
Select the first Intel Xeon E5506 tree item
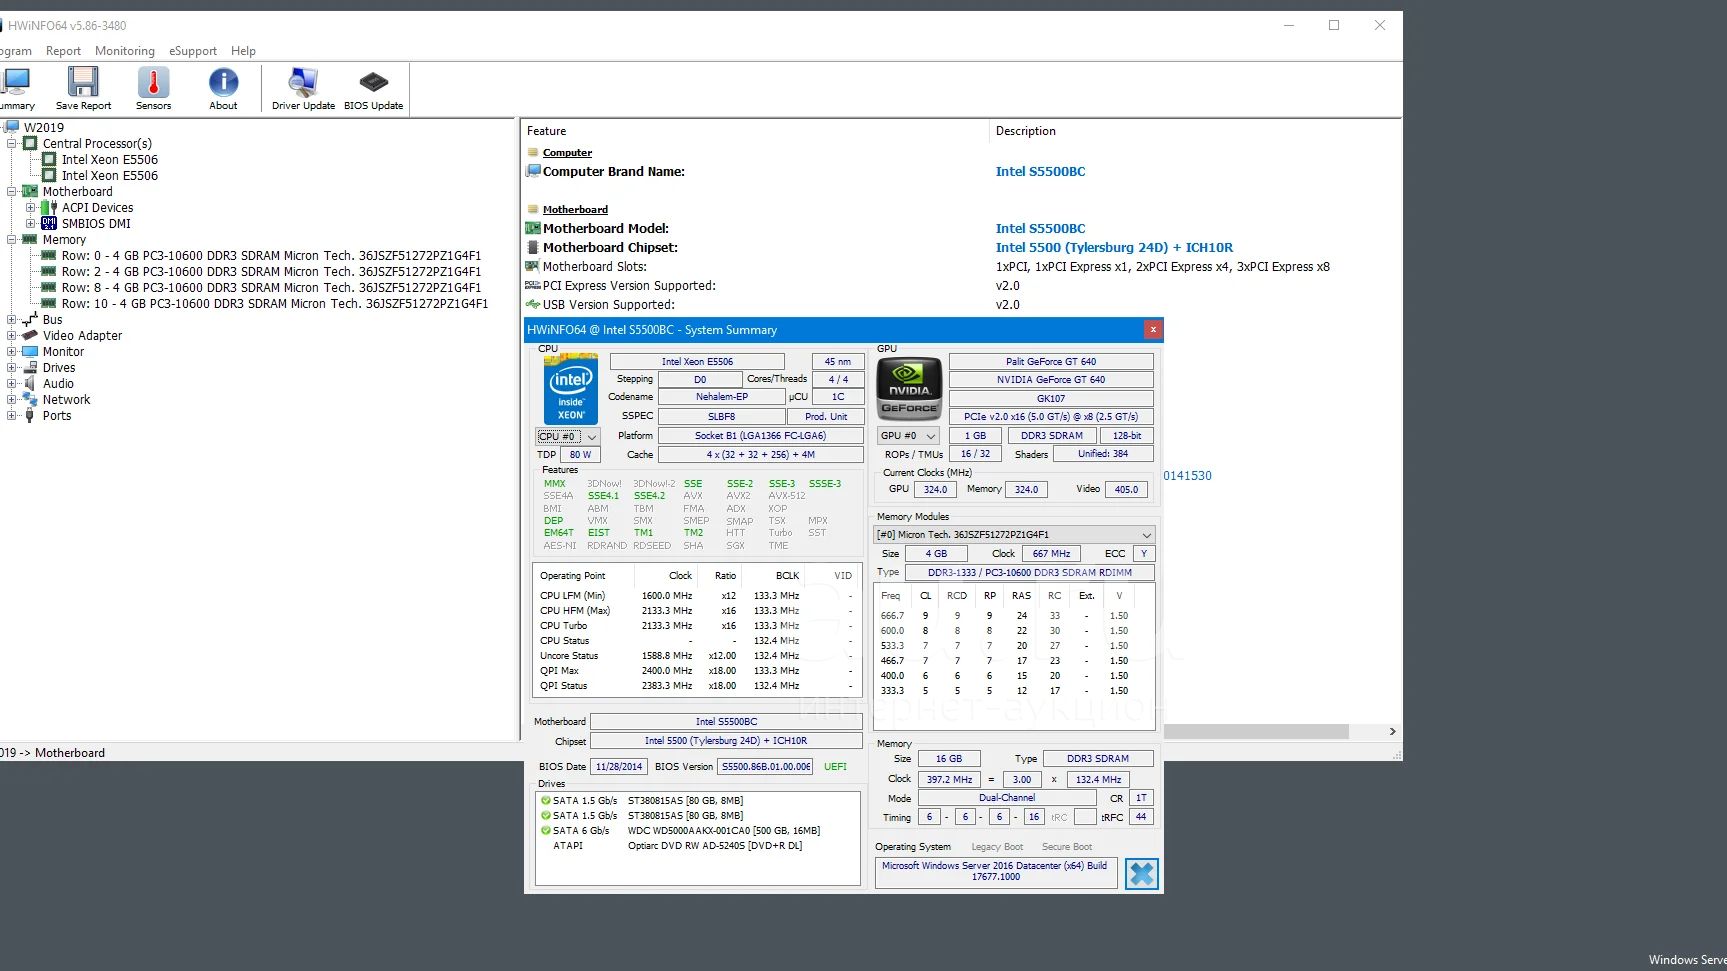(x=109, y=159)
